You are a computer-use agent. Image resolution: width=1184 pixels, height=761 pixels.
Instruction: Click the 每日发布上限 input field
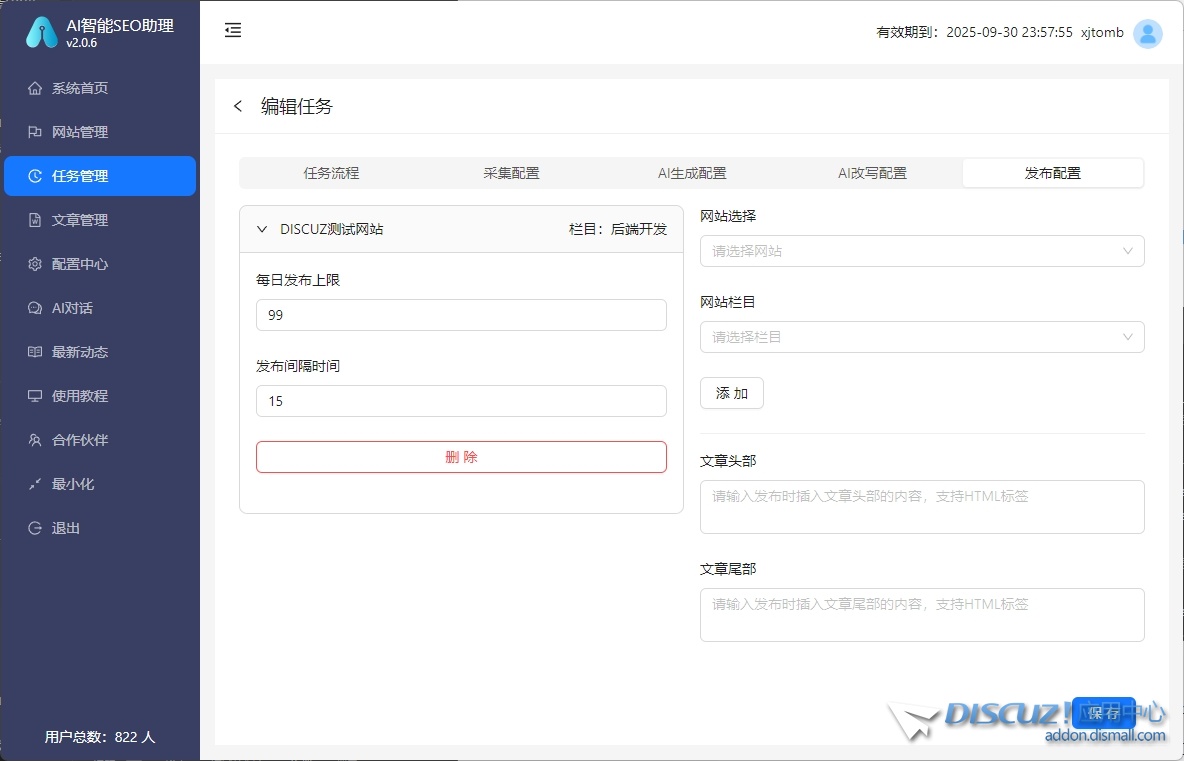pyautogui.click(x=461, y=315)
